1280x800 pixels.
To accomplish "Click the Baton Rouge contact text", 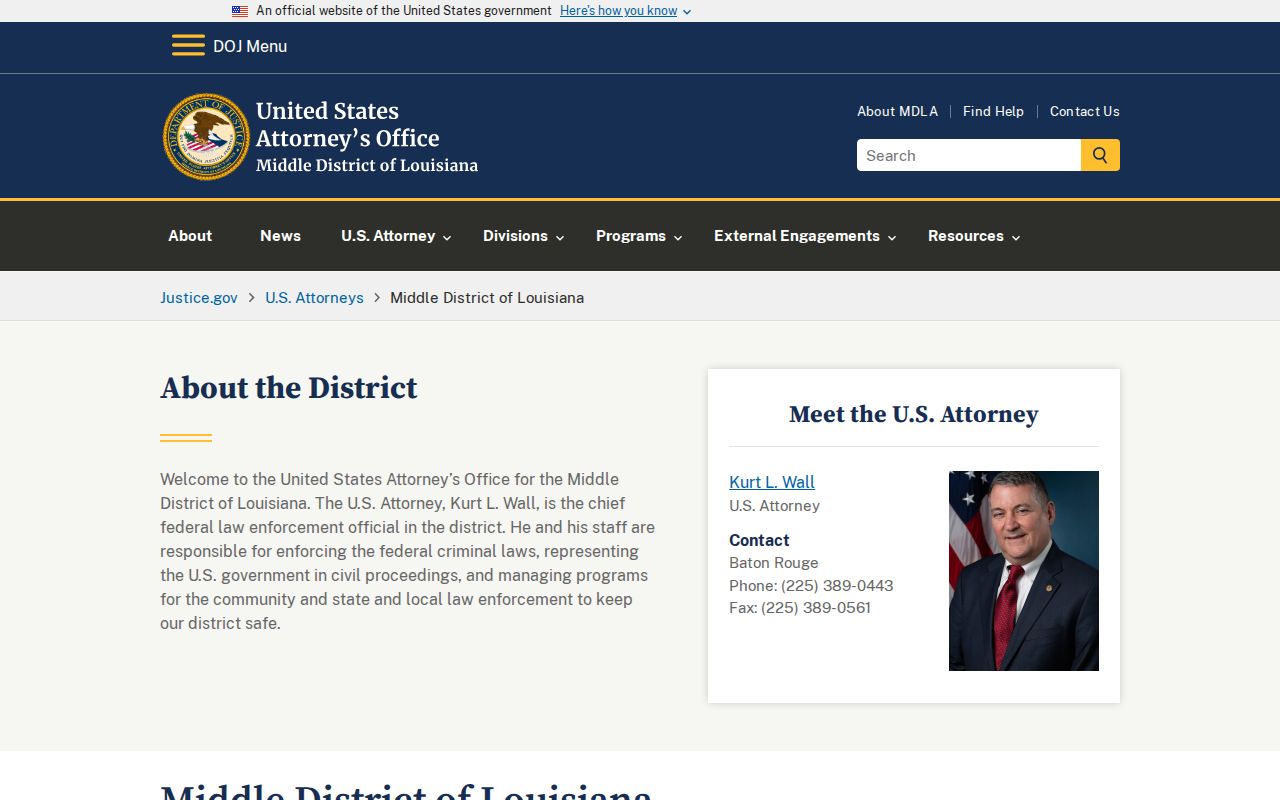I will point(774,562).
